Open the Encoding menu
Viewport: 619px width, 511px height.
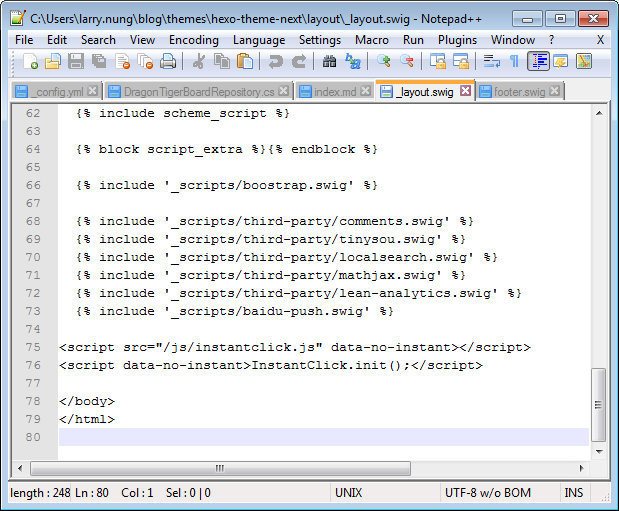pos(193,40)
